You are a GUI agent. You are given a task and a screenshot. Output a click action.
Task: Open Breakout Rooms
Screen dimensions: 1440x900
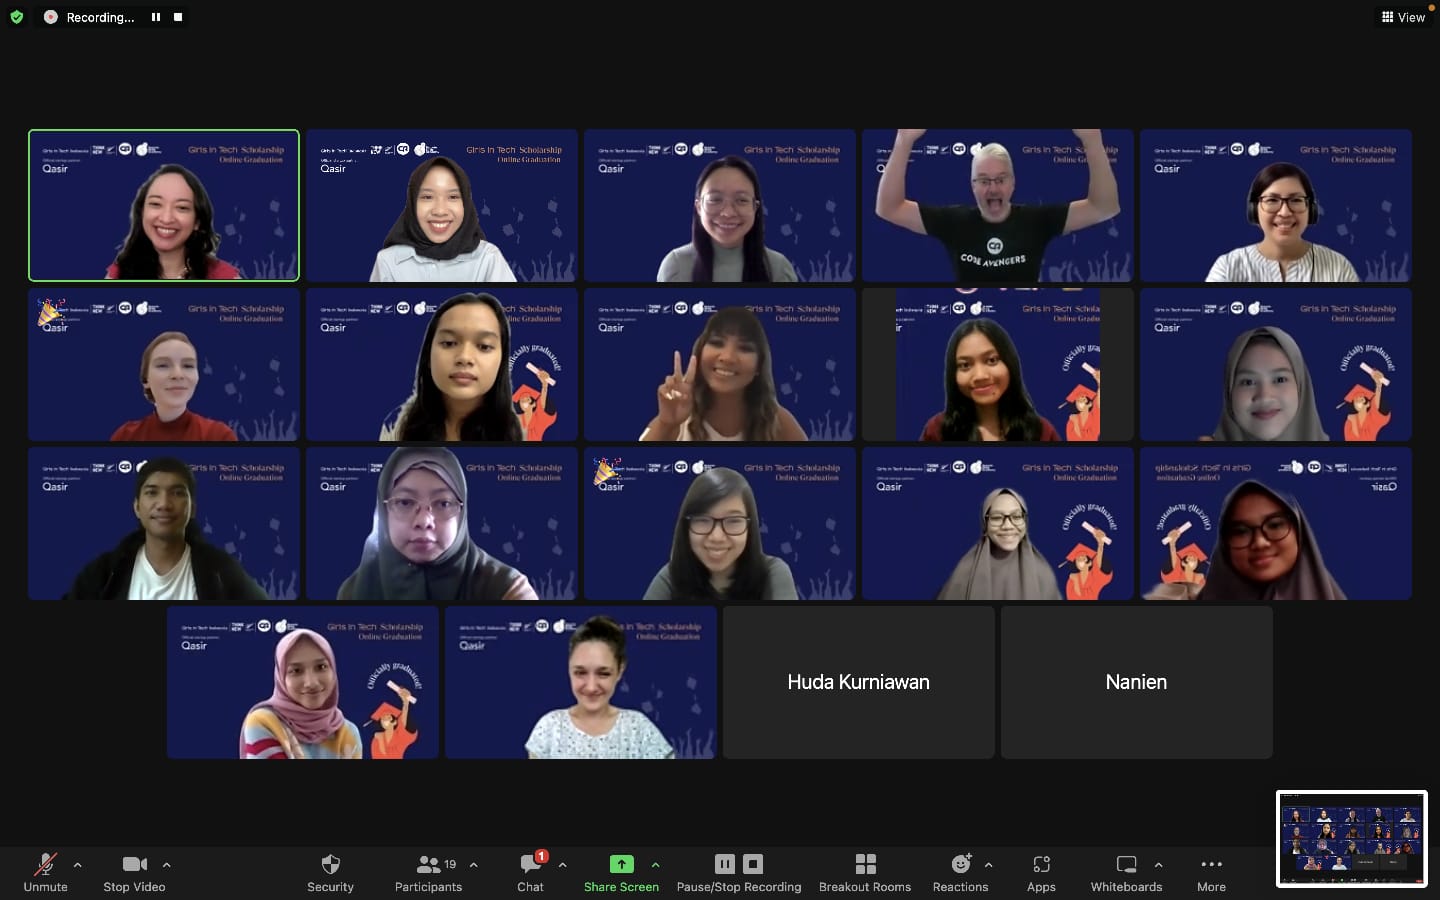865,864
